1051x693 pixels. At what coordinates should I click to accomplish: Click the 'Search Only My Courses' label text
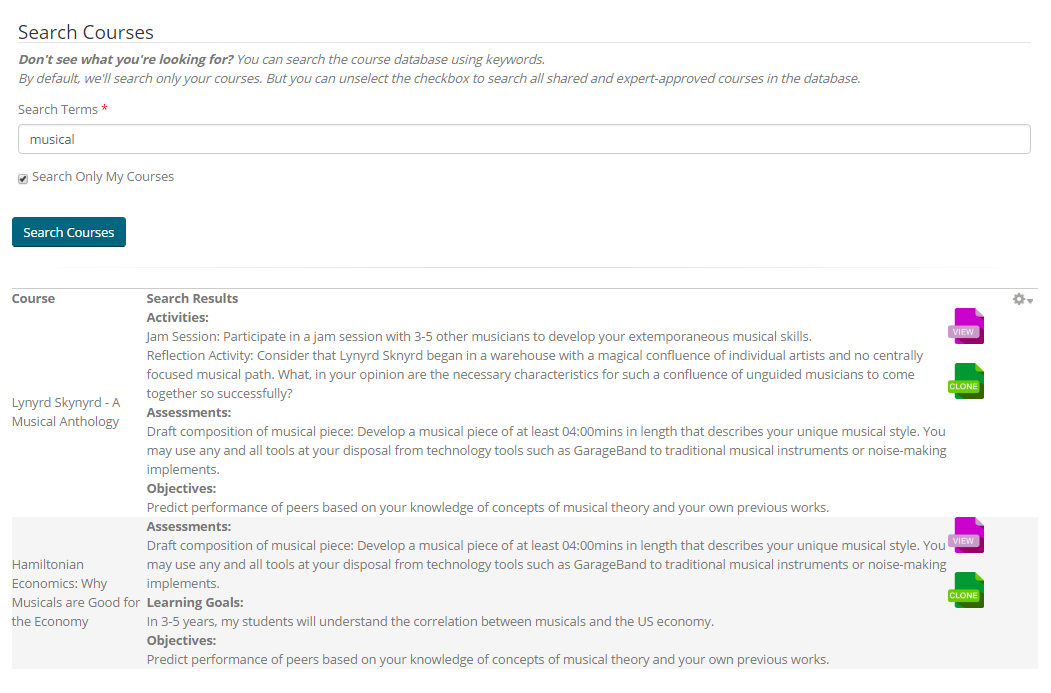[103, 177]
